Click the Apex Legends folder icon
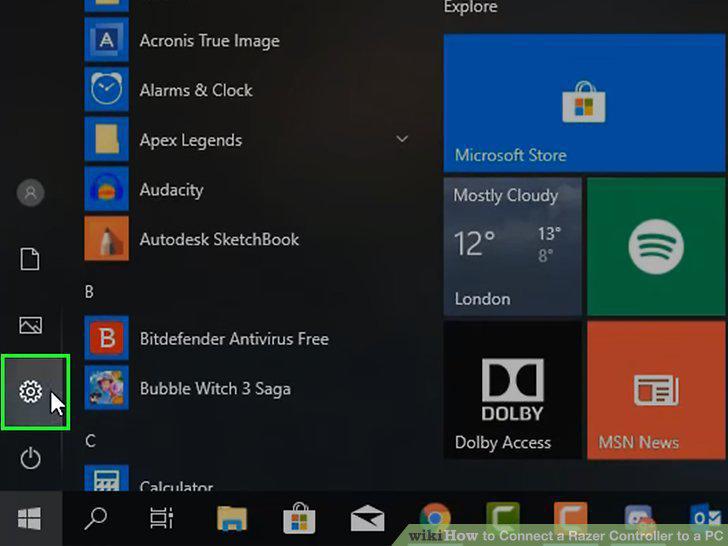The width and height of the screenshot is (728, 546). (106, 139)
